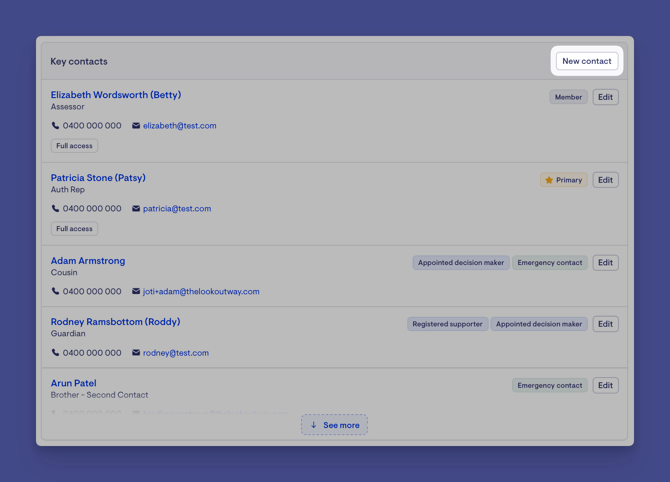Click Rodney's phone number 0400 000 000
The height and width of the screenshot is (482, 670).
tap(92, 353)
